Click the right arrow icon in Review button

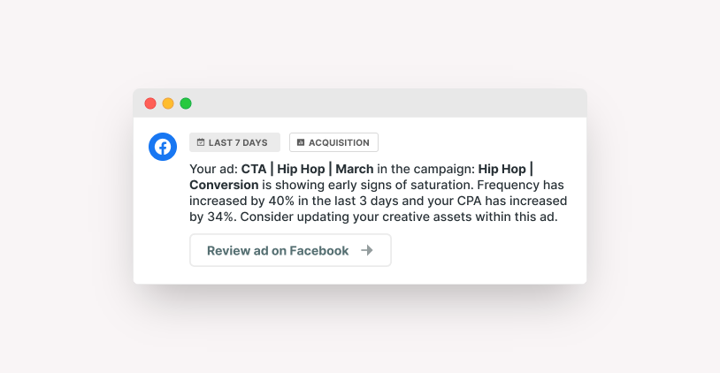coord(366,250)
